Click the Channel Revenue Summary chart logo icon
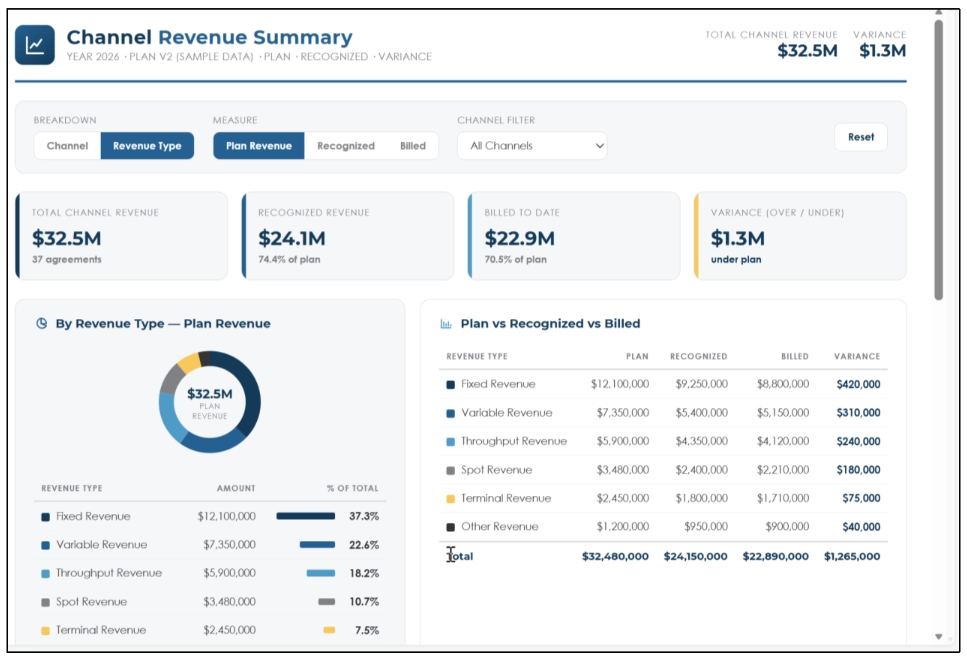 point(35,44)
